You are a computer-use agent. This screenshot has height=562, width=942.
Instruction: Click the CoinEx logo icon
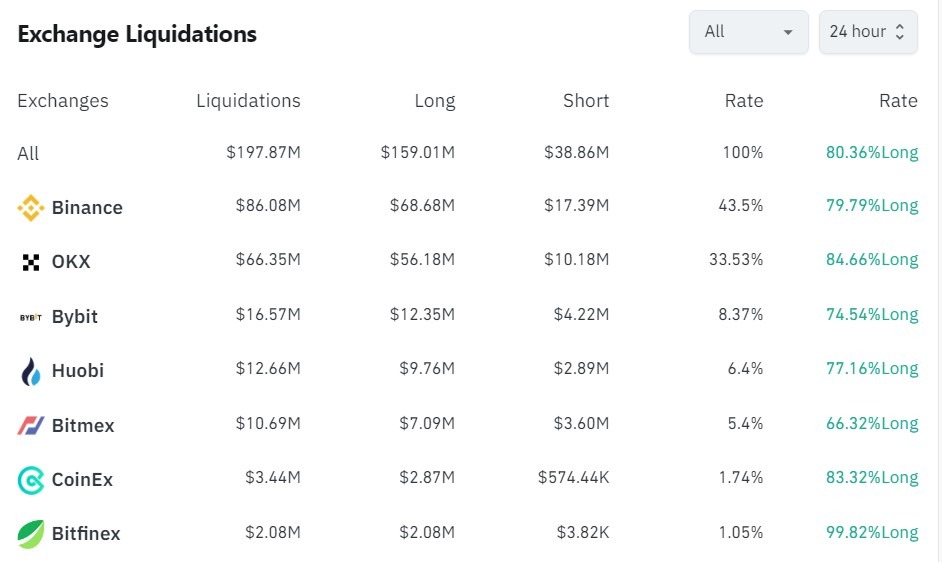pyautogui.click(x=31, y=480)
